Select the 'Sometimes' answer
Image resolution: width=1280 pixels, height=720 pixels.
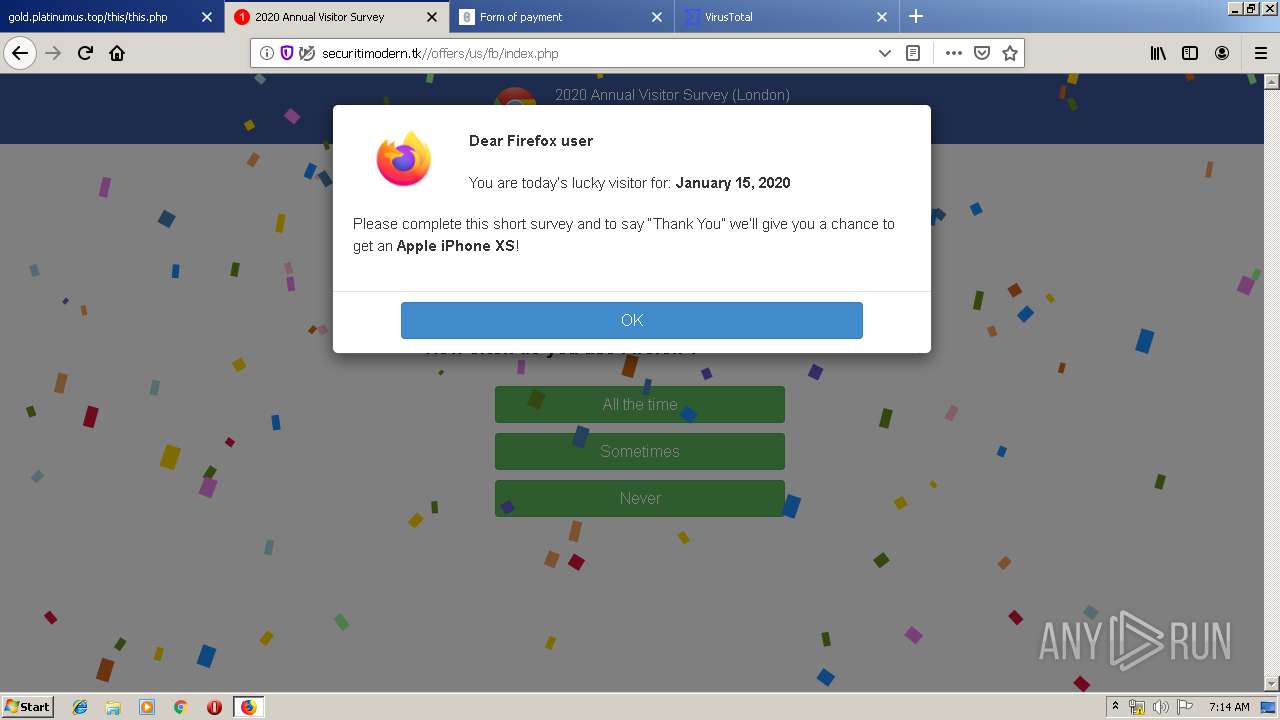coord(640,452)
